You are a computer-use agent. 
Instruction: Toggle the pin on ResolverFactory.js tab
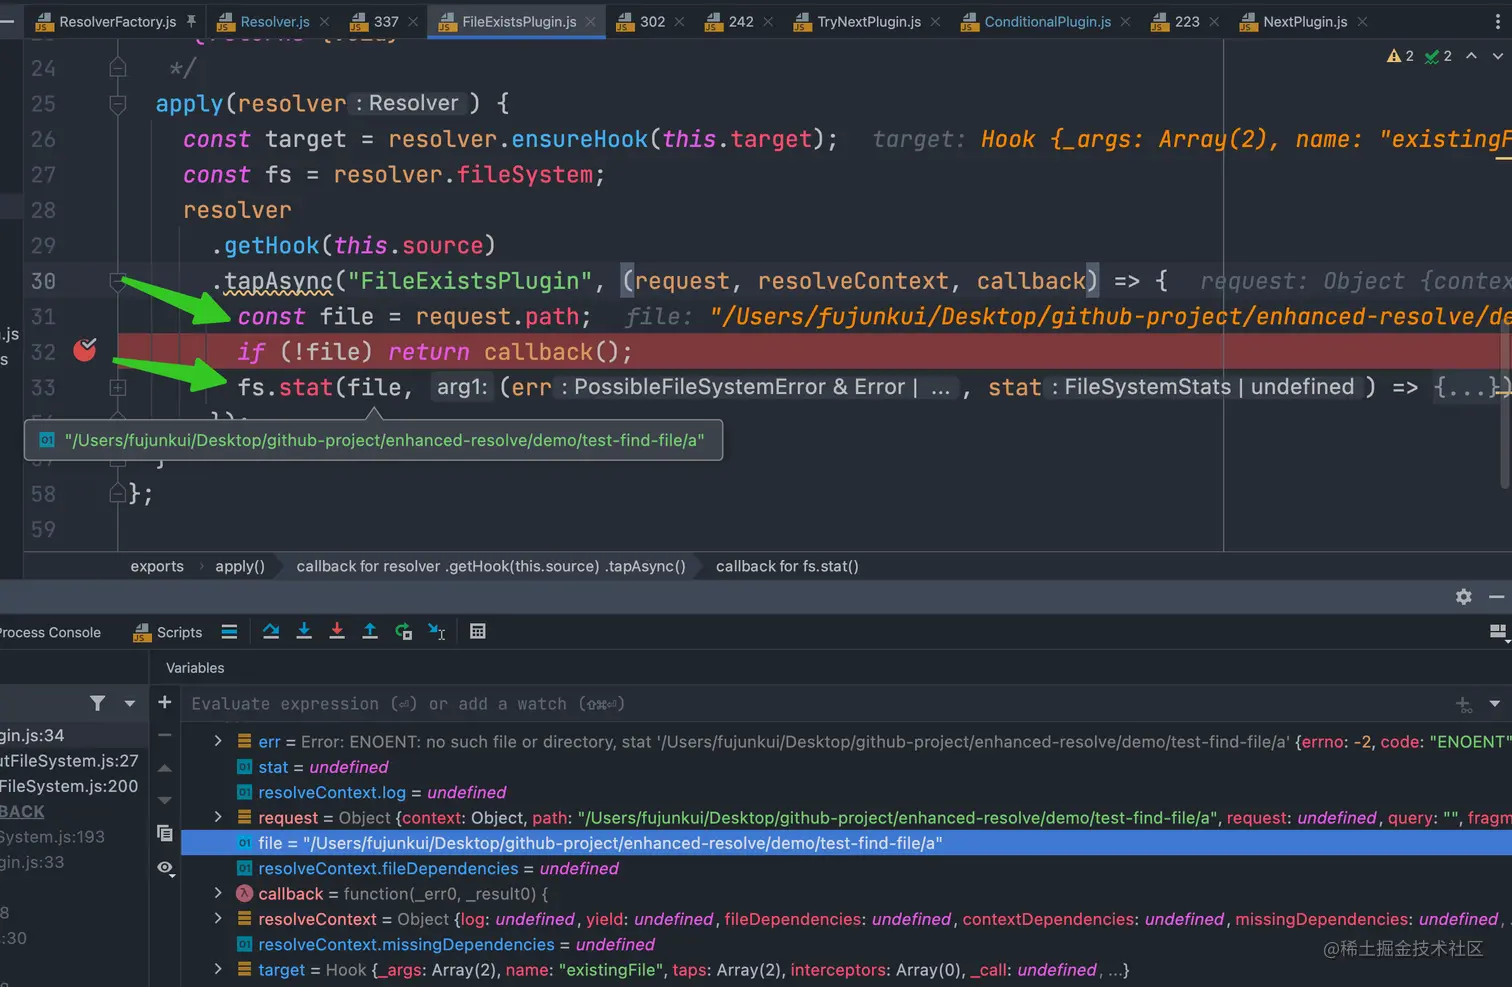coord(191,21)
